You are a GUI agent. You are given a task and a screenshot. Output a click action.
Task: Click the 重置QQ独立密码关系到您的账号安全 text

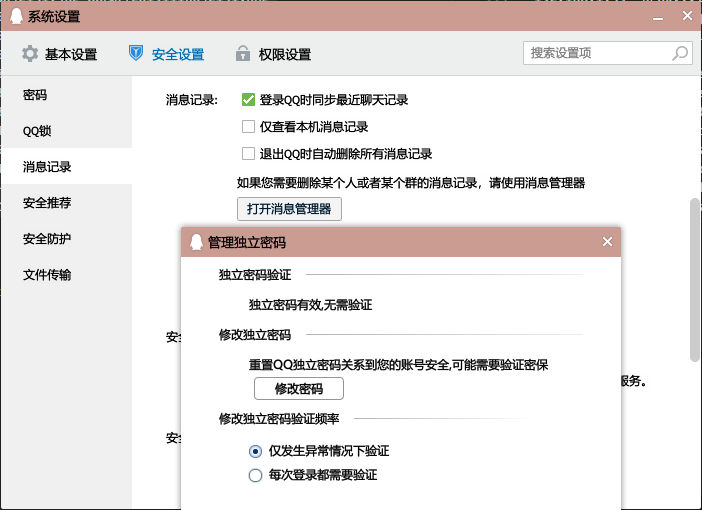tap(398, 365)
